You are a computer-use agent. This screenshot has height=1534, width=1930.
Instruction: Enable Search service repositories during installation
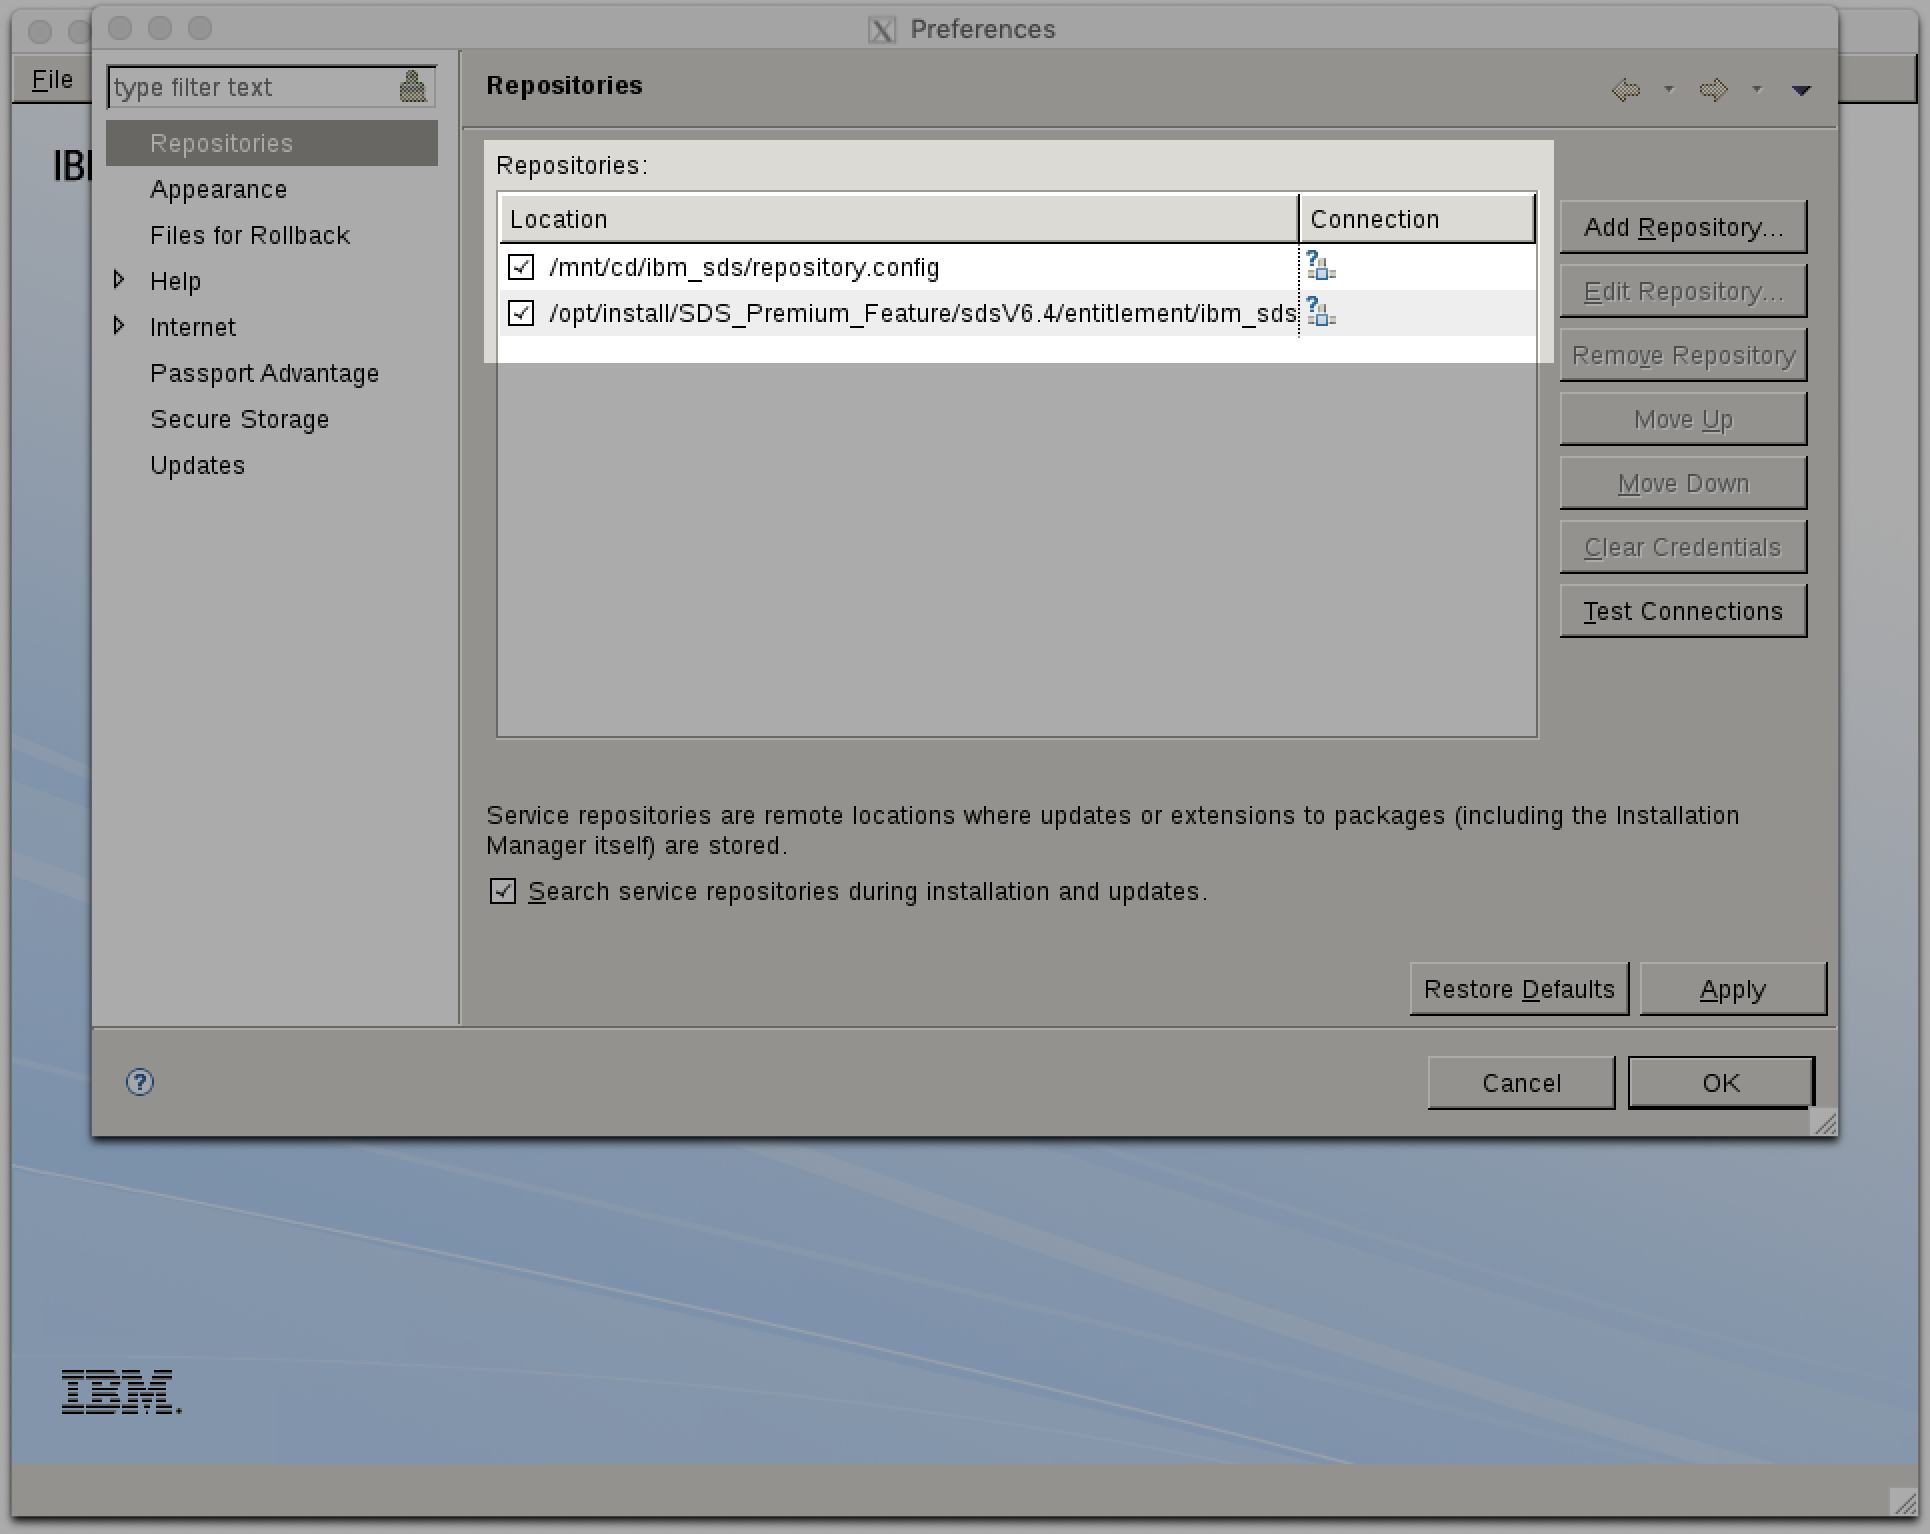[x=504, y=892]
